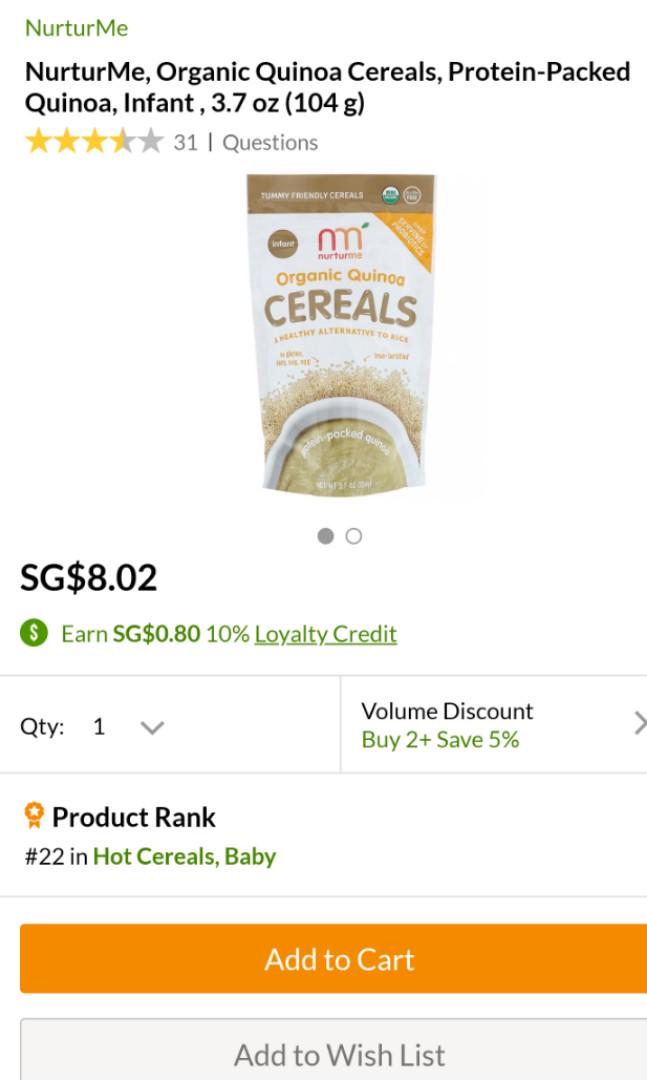This screenshot has height=1080, width=647.
Task: Open the Qty selector showing 1
Action: click(x=98, y=726)
